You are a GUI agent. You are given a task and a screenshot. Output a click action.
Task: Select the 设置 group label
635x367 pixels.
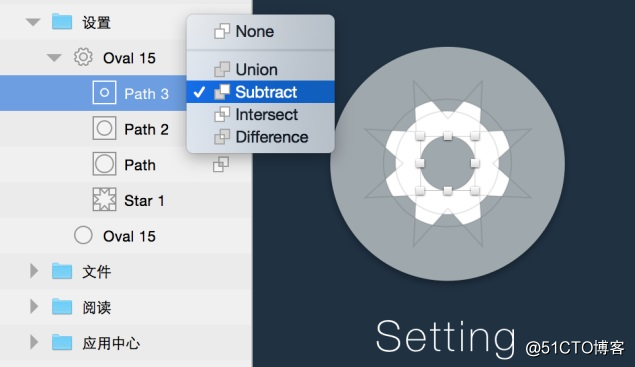(96, 22)
